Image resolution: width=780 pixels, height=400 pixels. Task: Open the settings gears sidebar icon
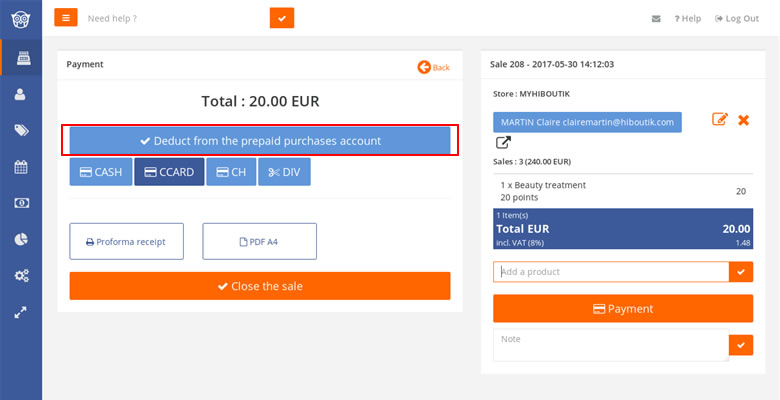21,276
